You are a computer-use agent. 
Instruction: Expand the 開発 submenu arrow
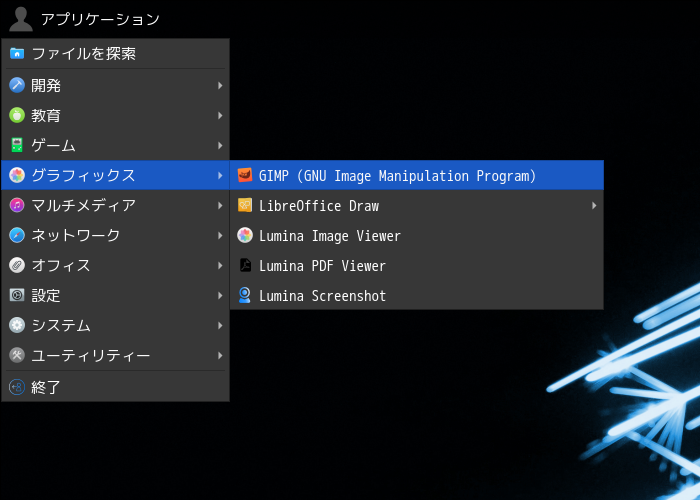pyautogui.click(x=220, y=85)
